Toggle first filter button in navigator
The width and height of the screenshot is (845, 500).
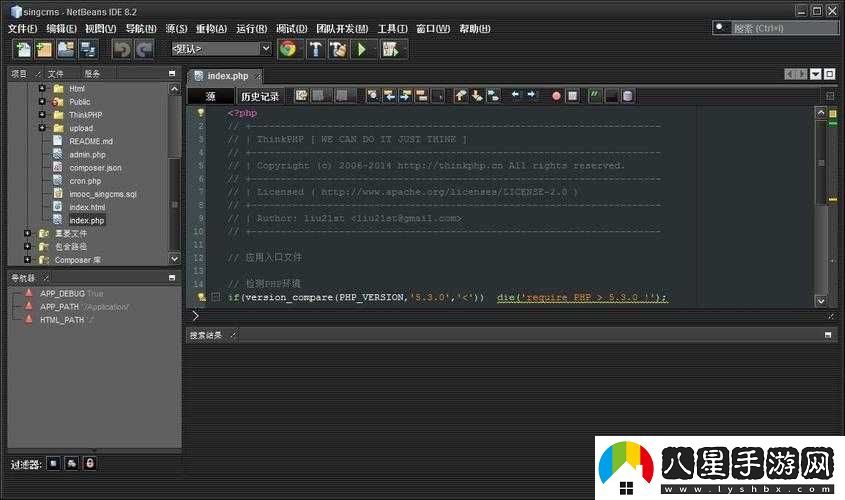53,463
